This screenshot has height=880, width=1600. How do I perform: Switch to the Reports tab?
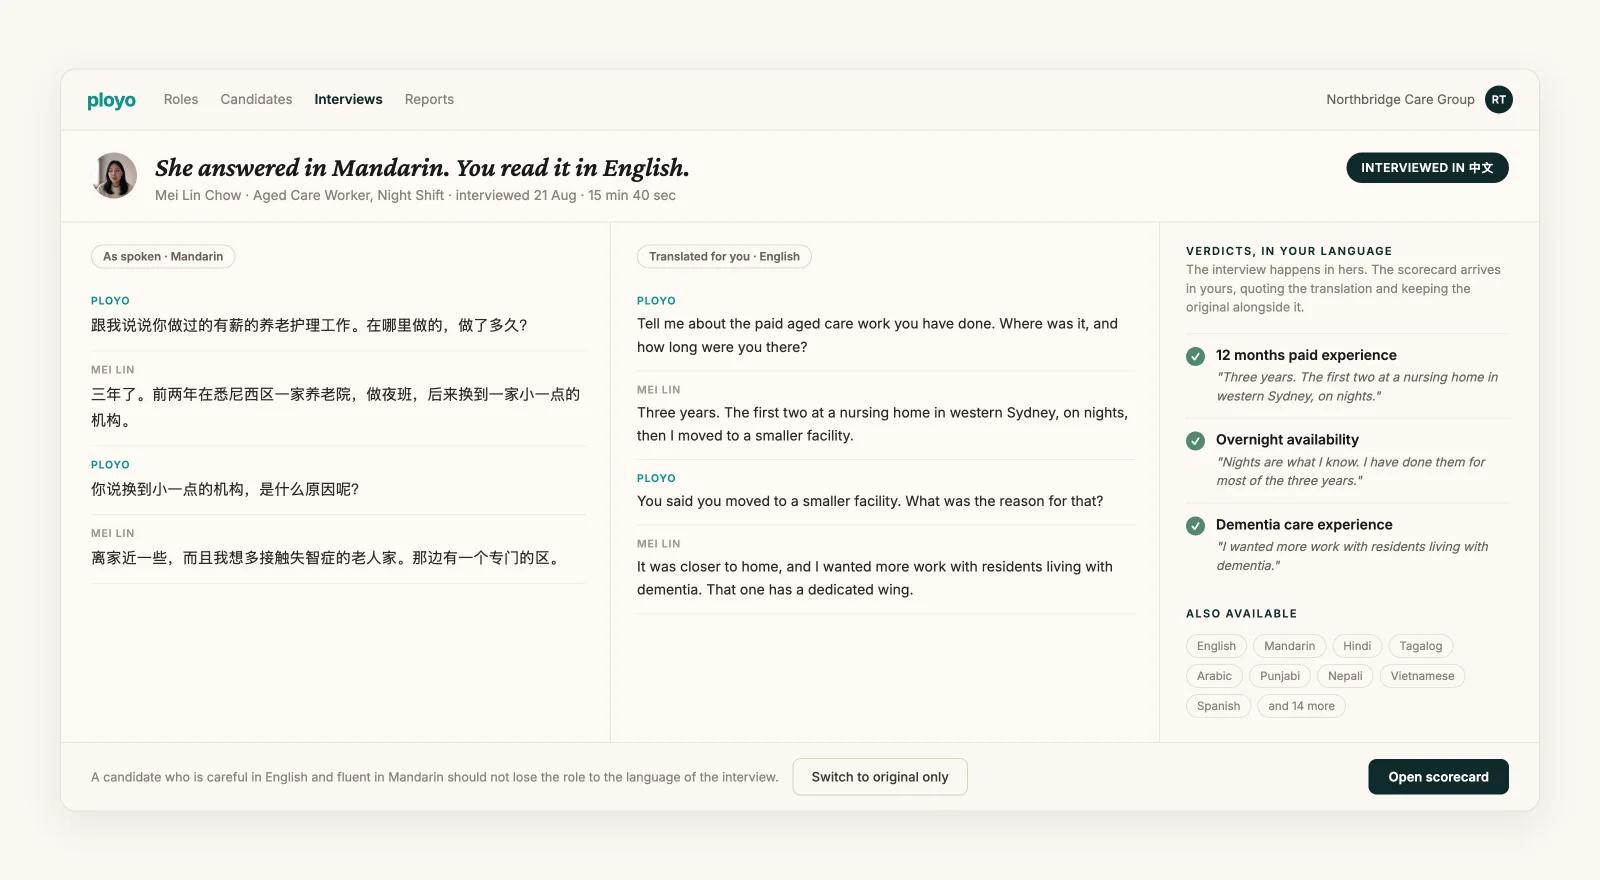tap(429, 99)
